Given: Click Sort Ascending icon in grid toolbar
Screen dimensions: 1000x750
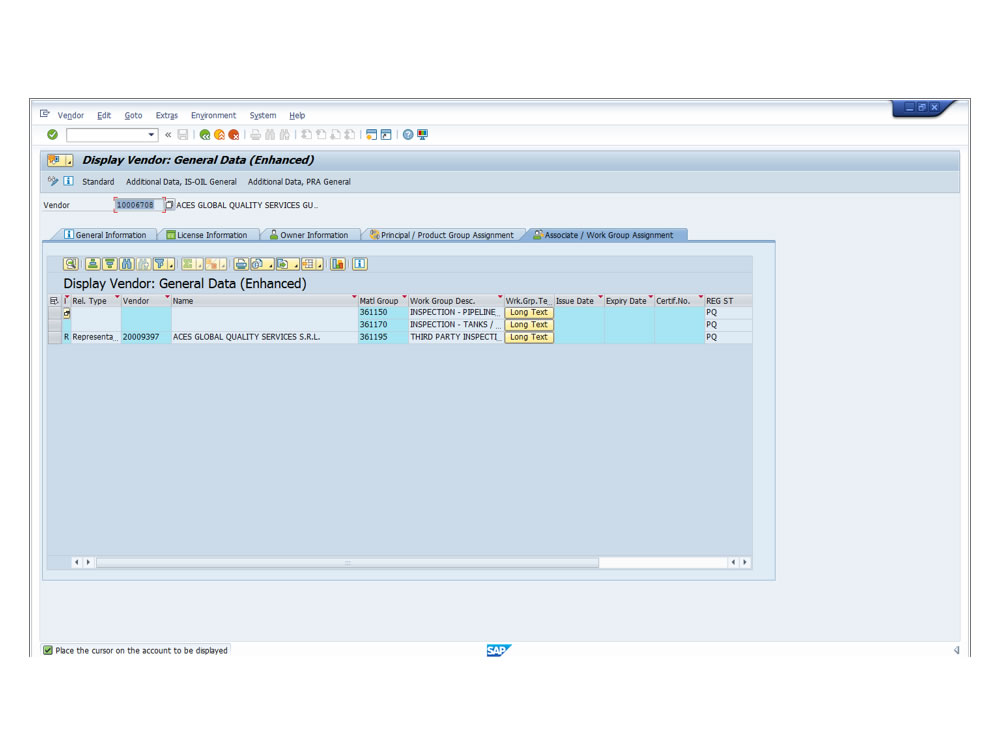Looking at the screenshot, I should [x=93, y=264].
